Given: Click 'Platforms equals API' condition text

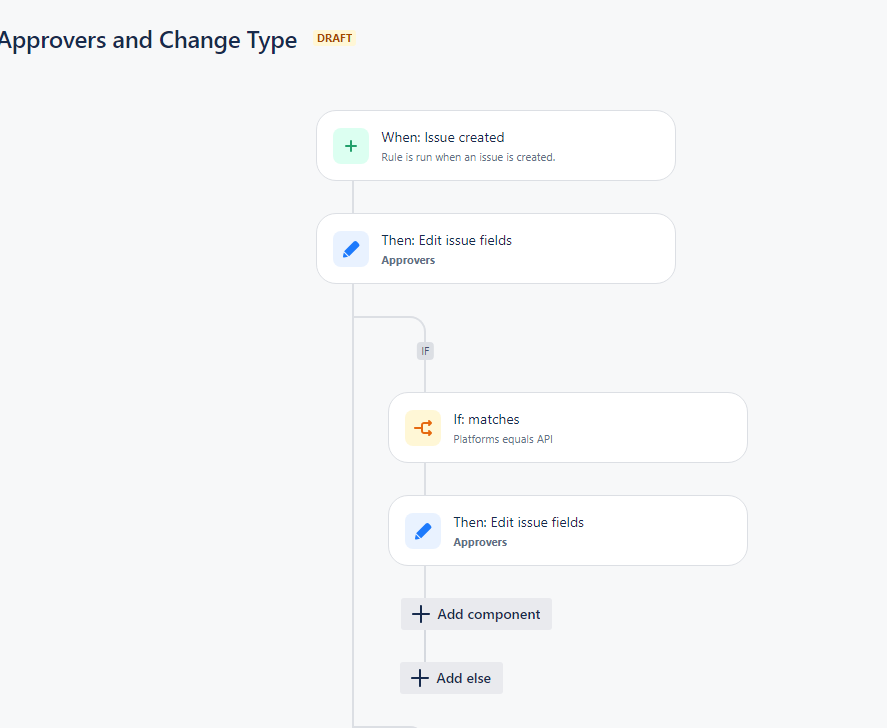Looking at the screenshot, I should coord(503,440).
